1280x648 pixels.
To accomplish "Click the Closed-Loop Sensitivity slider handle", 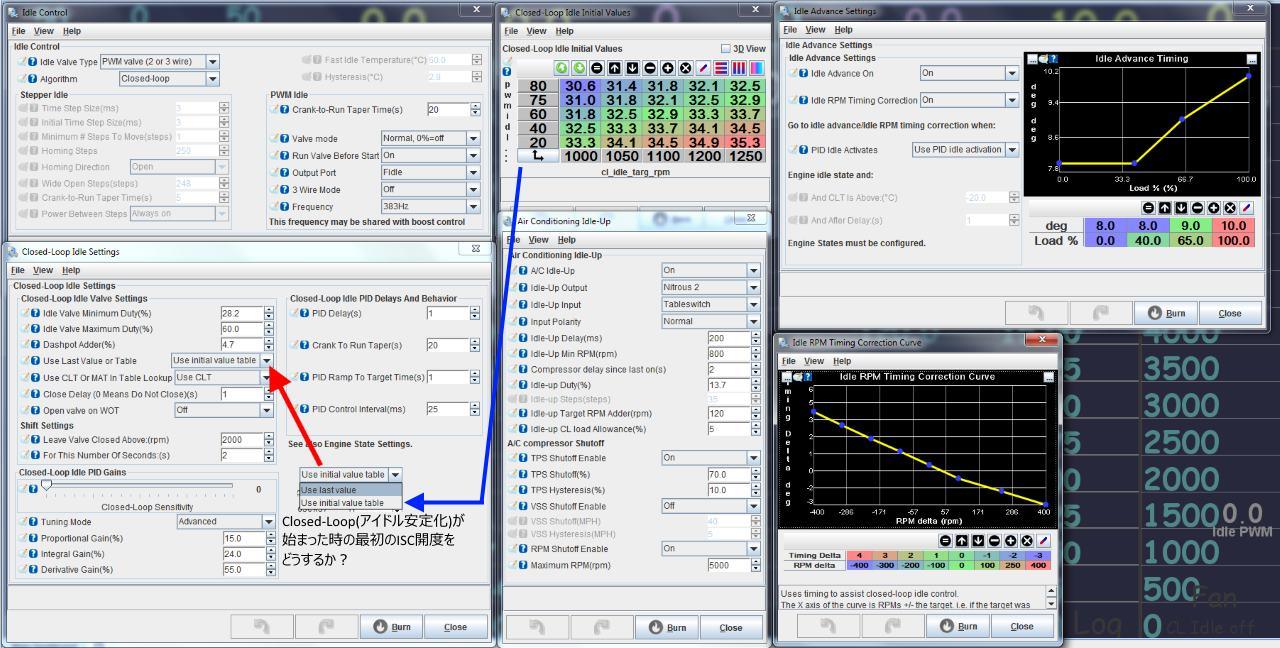I will [46, 485].
